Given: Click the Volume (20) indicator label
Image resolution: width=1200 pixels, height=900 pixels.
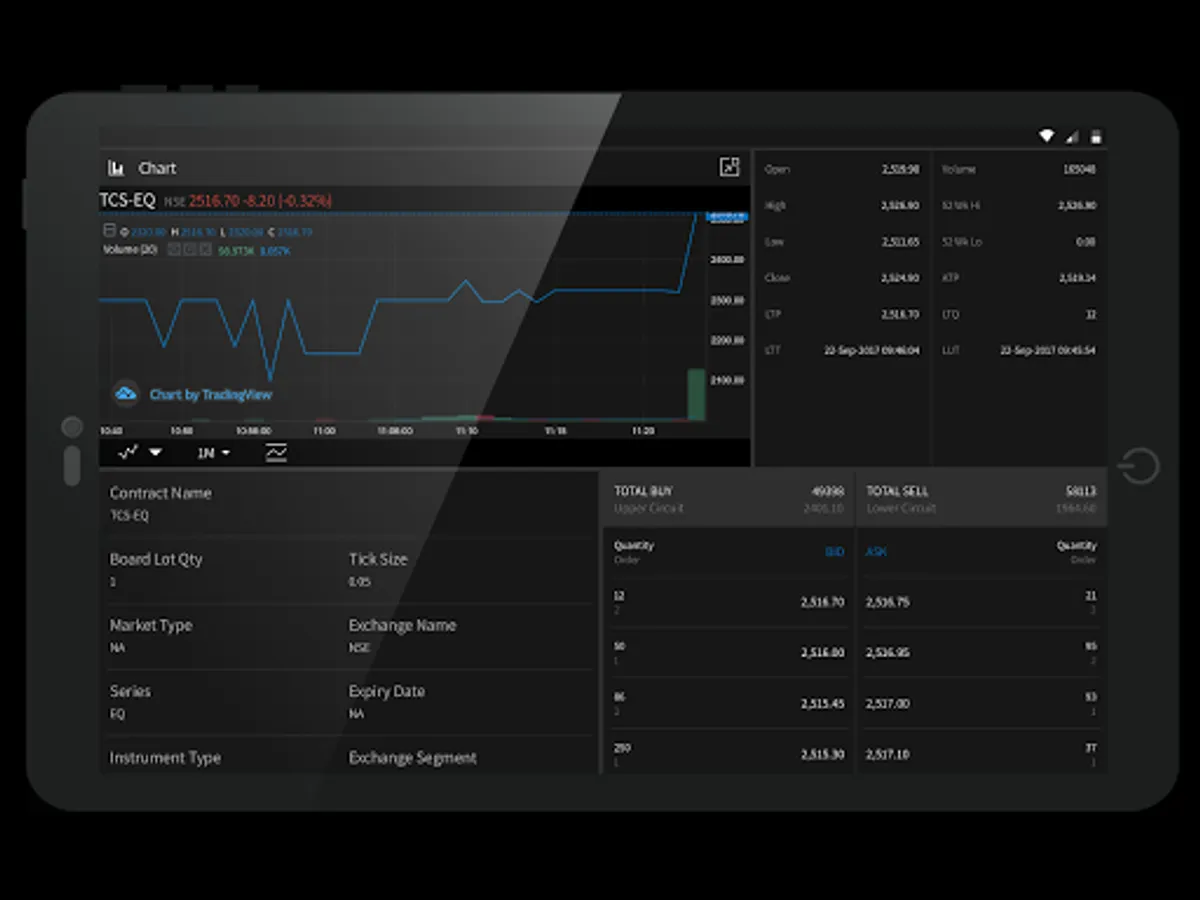Looking at the screenshot, I should pyautogui.click(x=130, y=249).
